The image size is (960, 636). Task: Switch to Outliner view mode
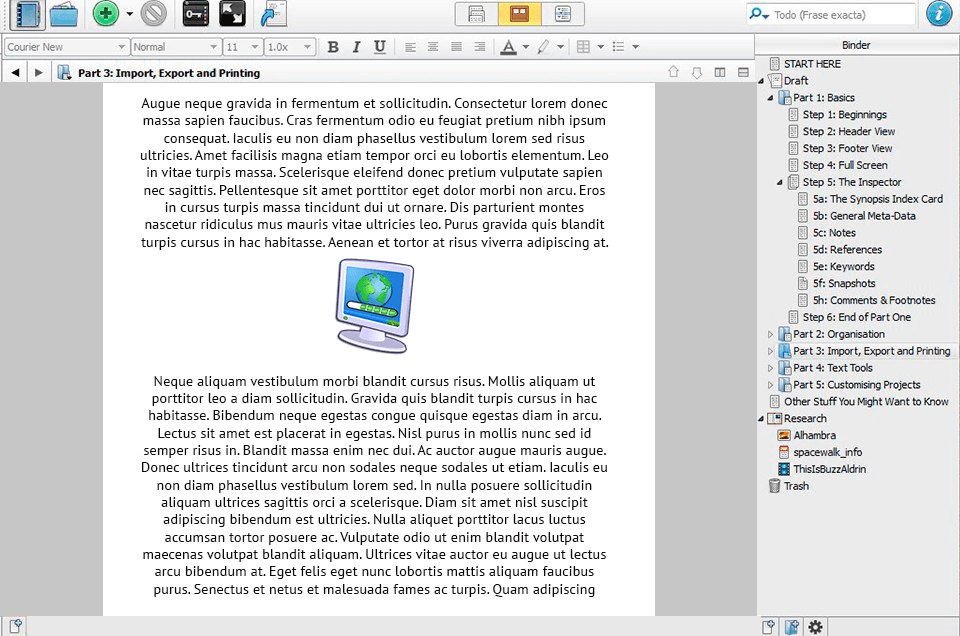[563, 14]
